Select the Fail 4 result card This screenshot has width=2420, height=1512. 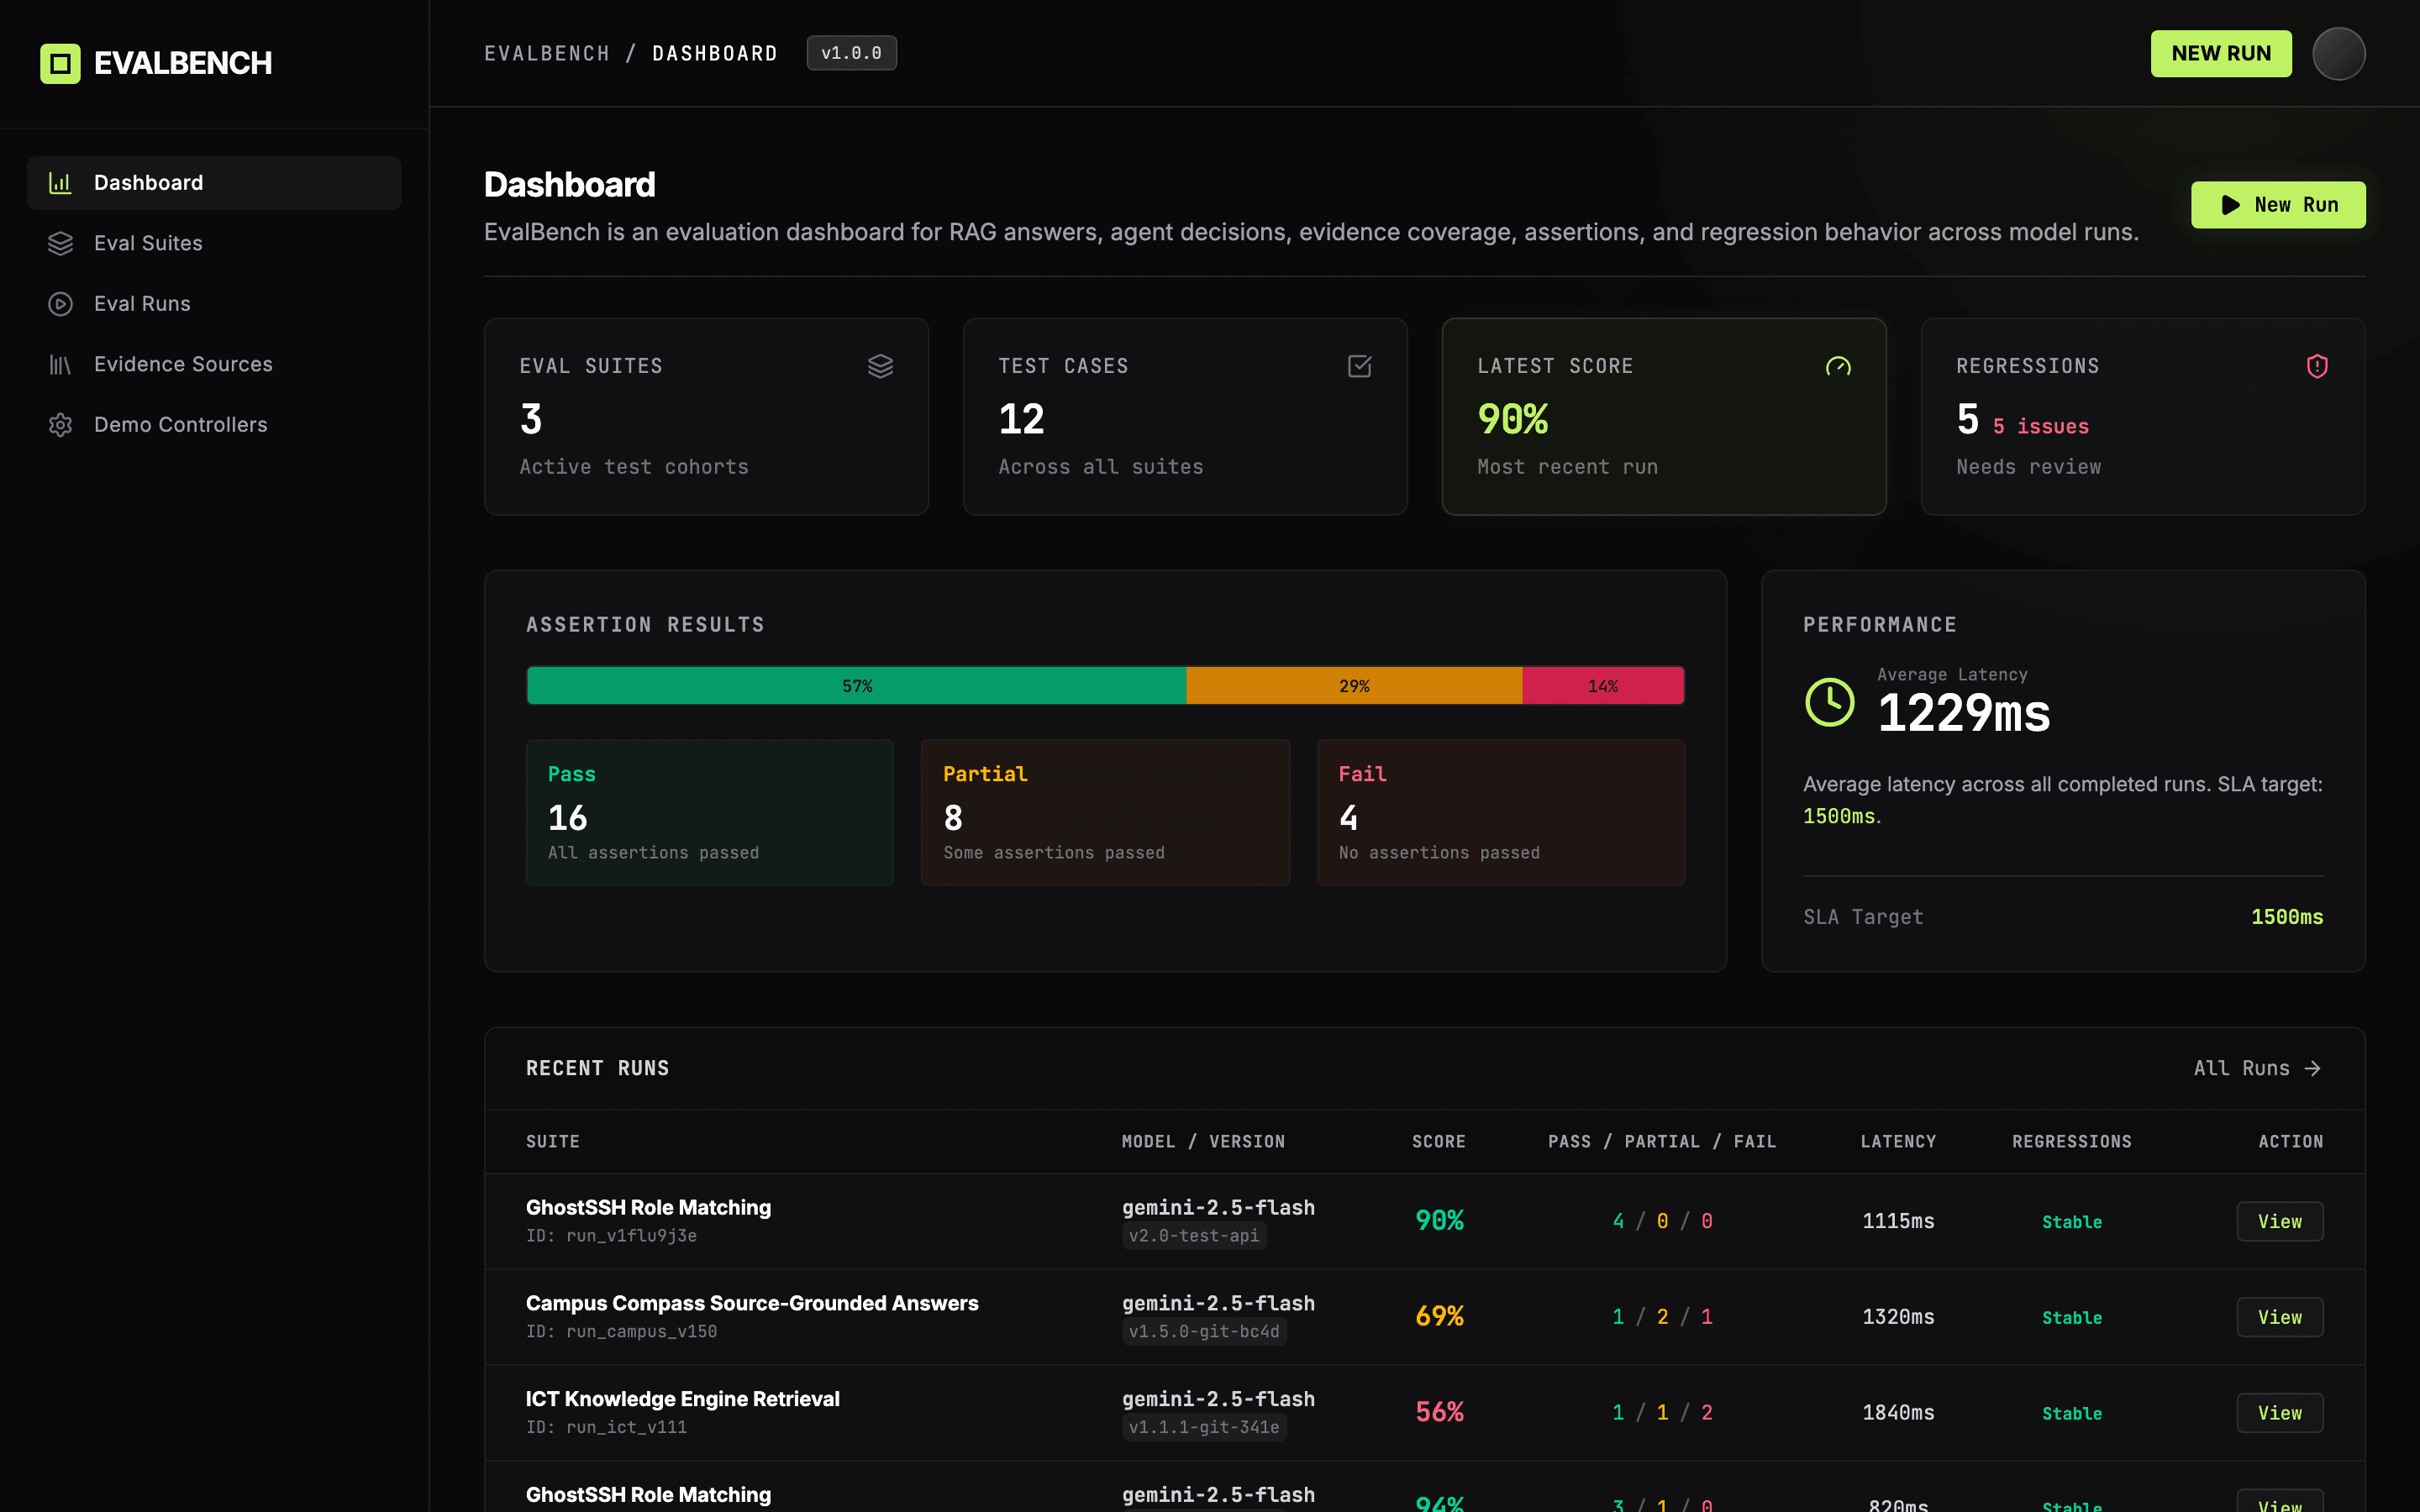tap(1501, 812)
